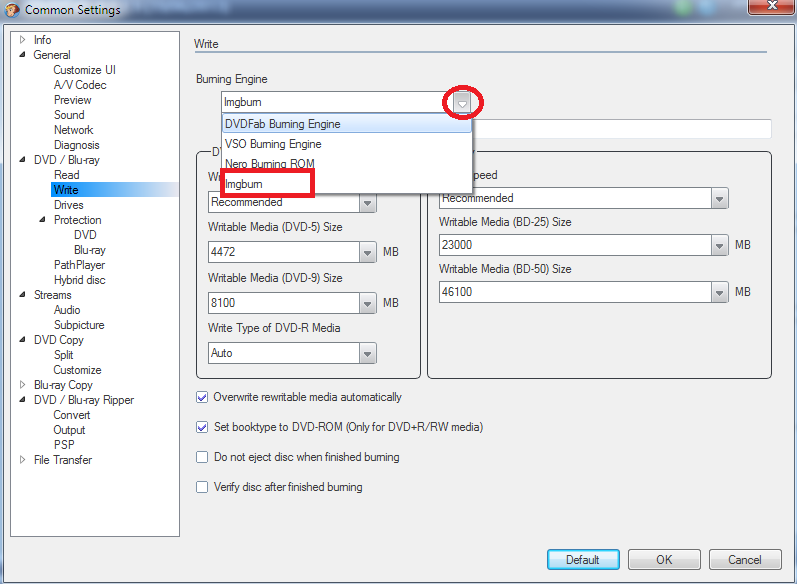Close the Common Settings window
797x584 pixels.
point(771,6)
